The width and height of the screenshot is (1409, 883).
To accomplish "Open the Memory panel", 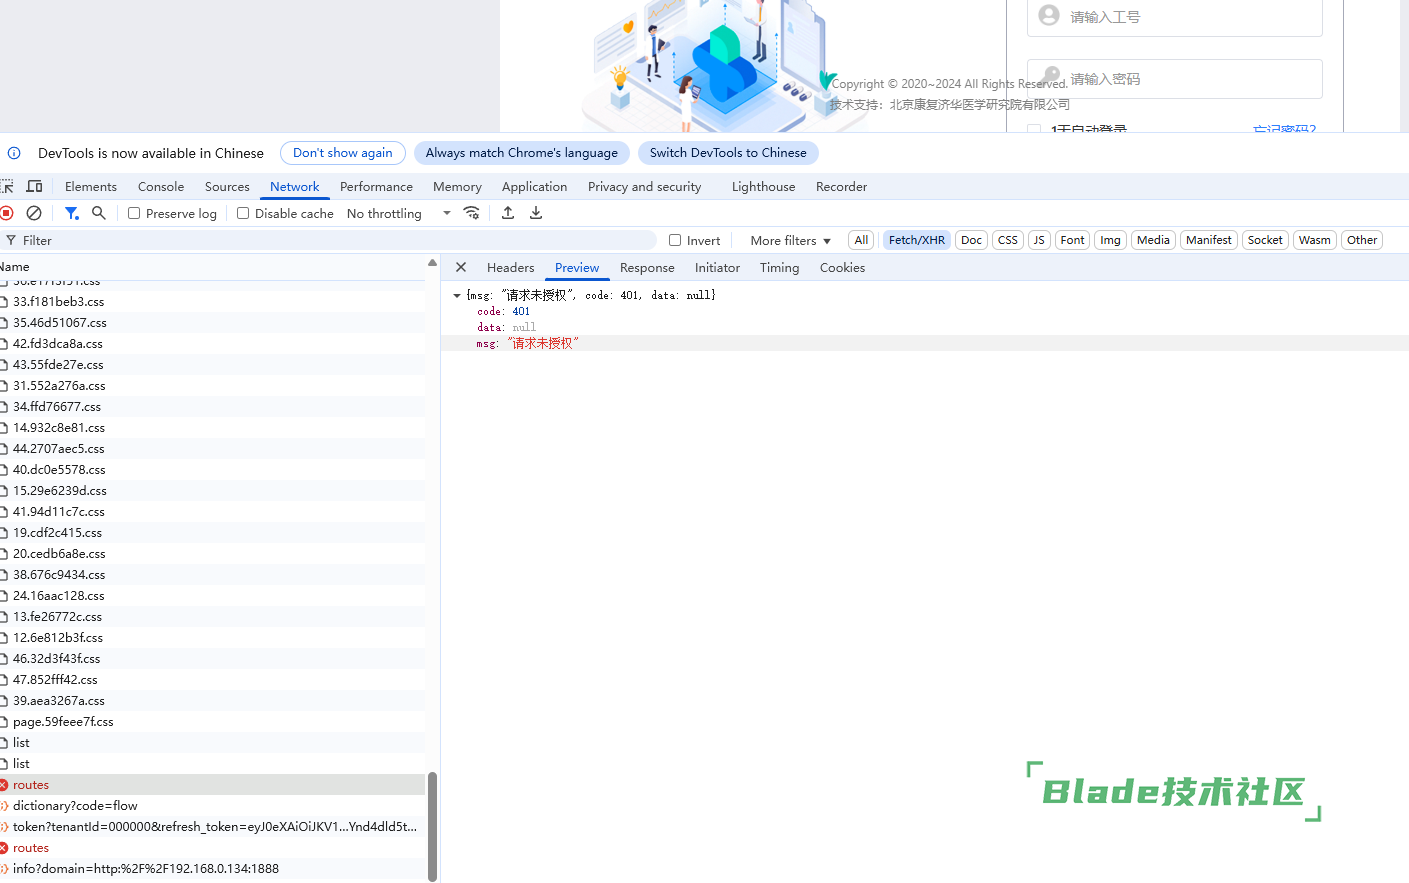I will [457, 186].
